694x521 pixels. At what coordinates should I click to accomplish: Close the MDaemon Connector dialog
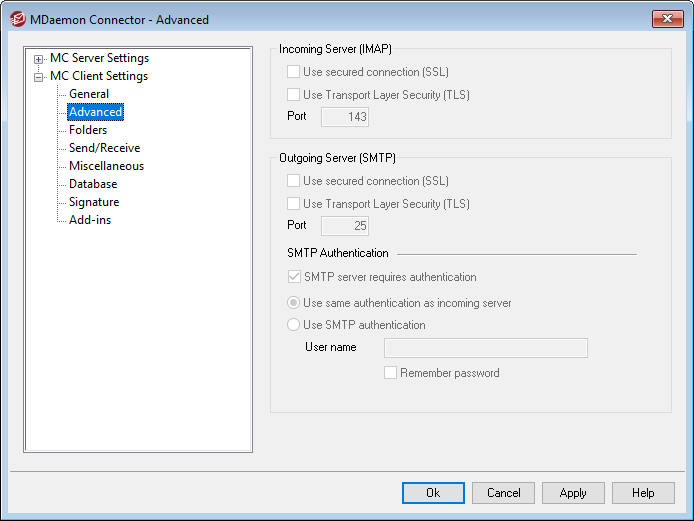coord(667,18)
